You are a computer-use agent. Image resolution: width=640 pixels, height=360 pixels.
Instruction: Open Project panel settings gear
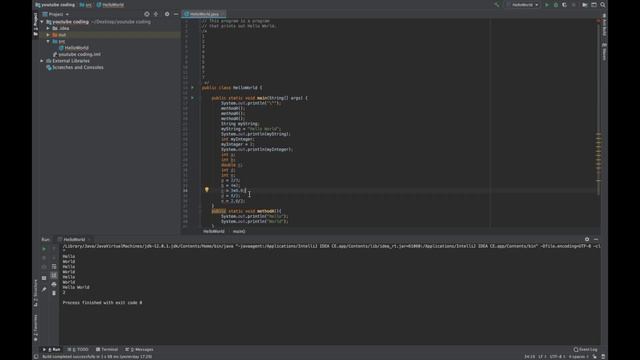(167, 14)
